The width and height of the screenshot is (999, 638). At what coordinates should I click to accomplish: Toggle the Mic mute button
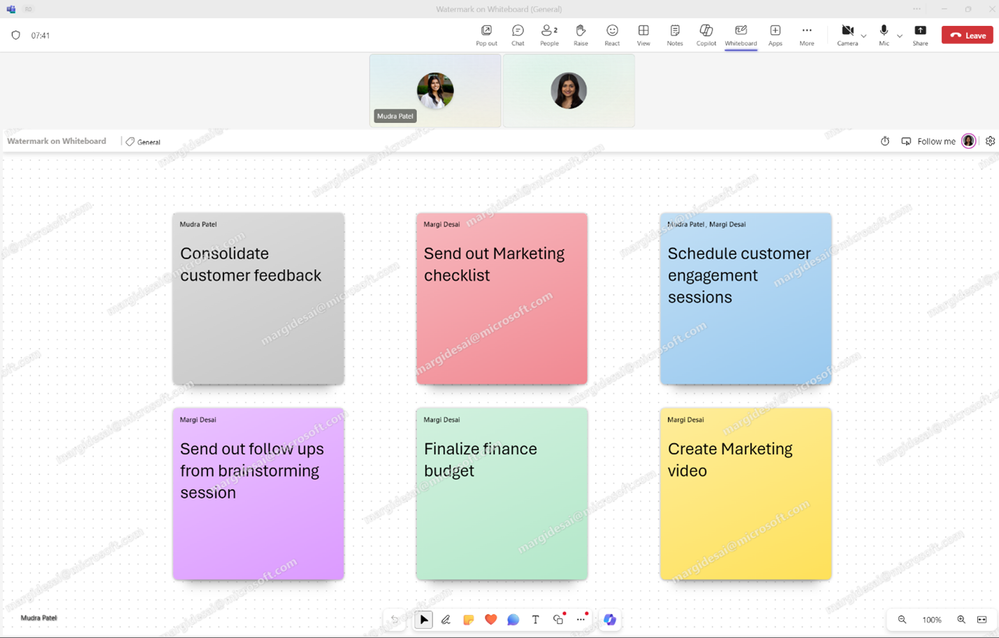884,35
